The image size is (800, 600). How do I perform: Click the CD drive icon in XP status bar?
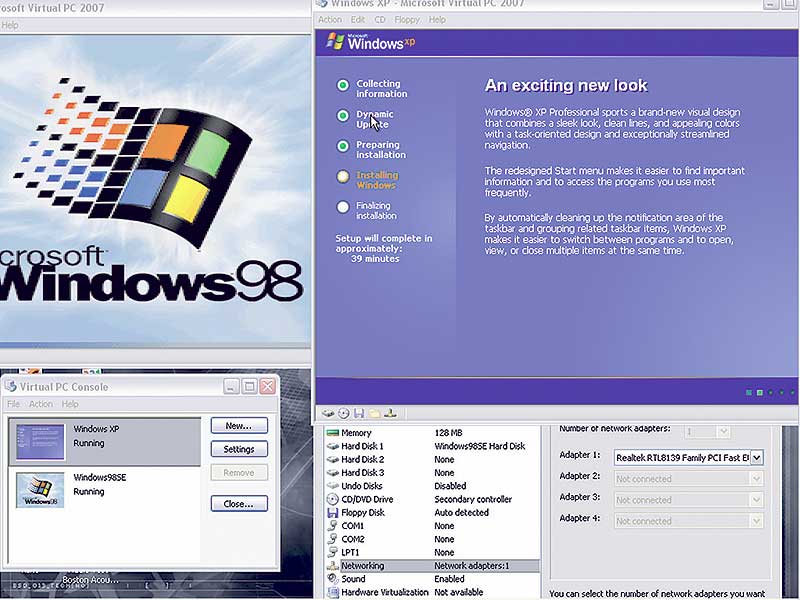coord(344,413)
